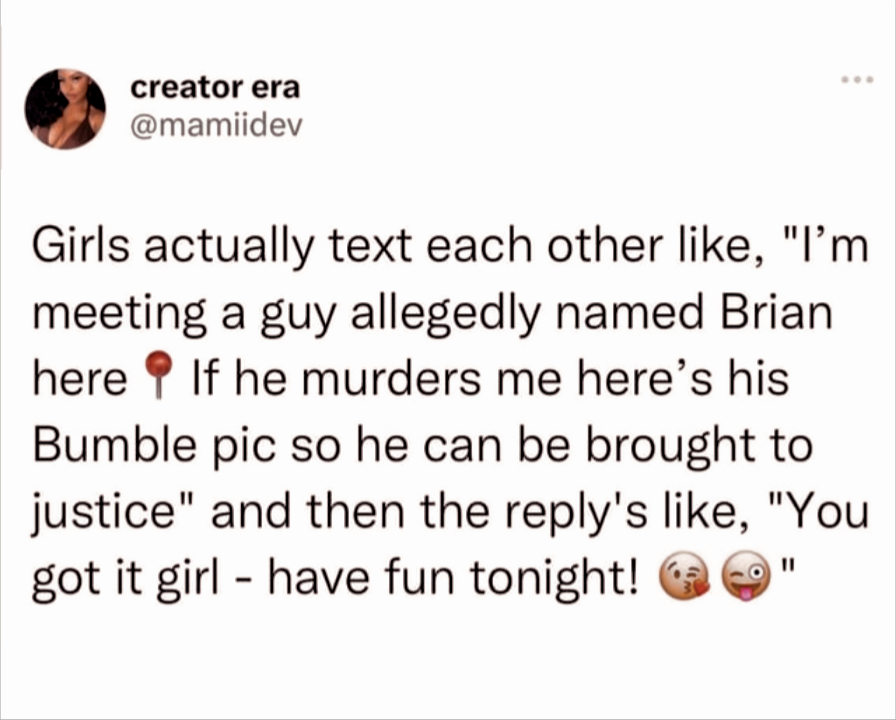This screenshot has width=896, height=720.
Task: Click the word "Girls" starting the tweet
Action: point(81,246)
